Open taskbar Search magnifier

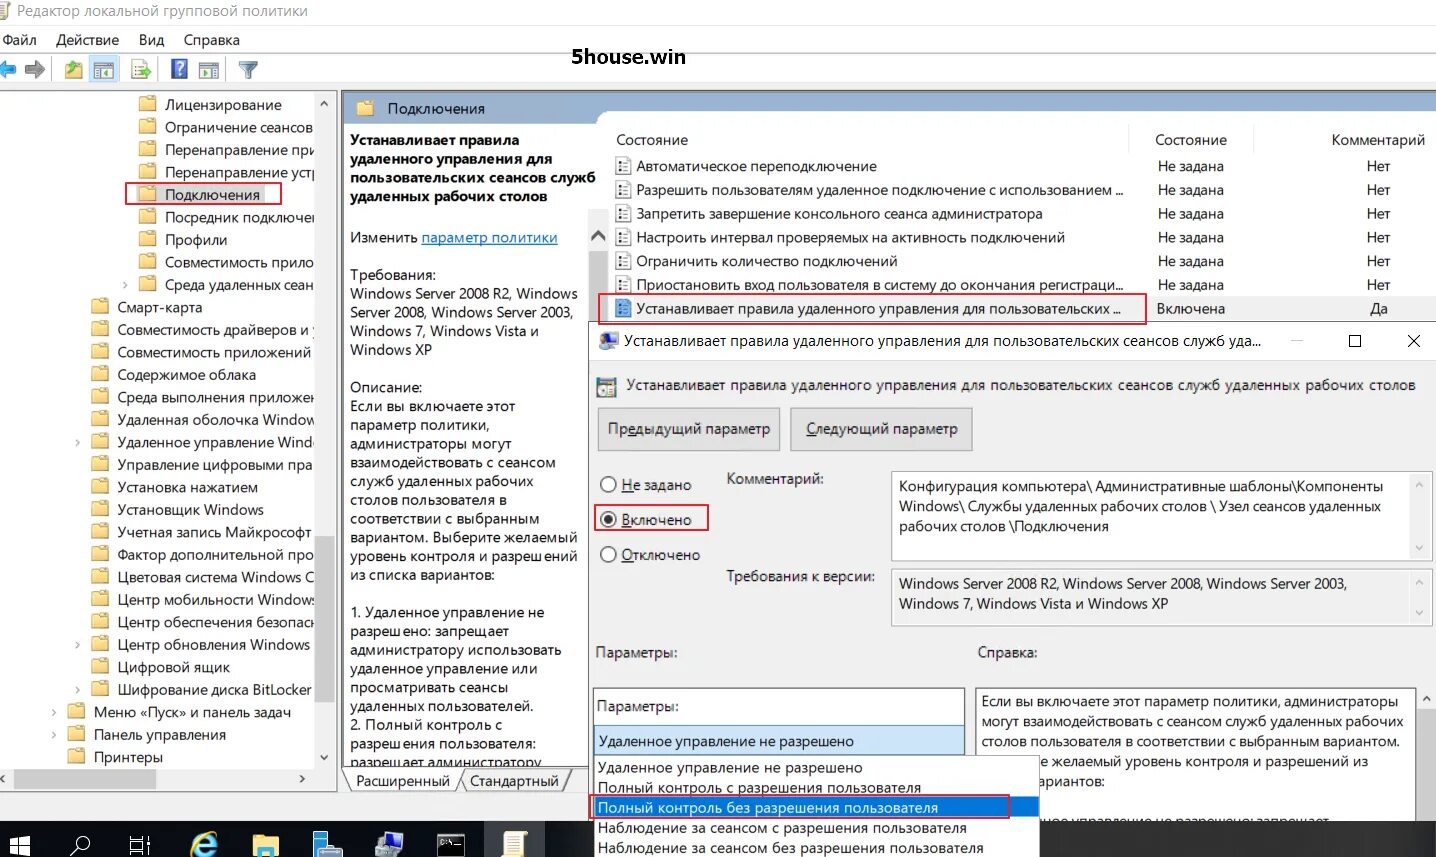(x=80, y=844)
